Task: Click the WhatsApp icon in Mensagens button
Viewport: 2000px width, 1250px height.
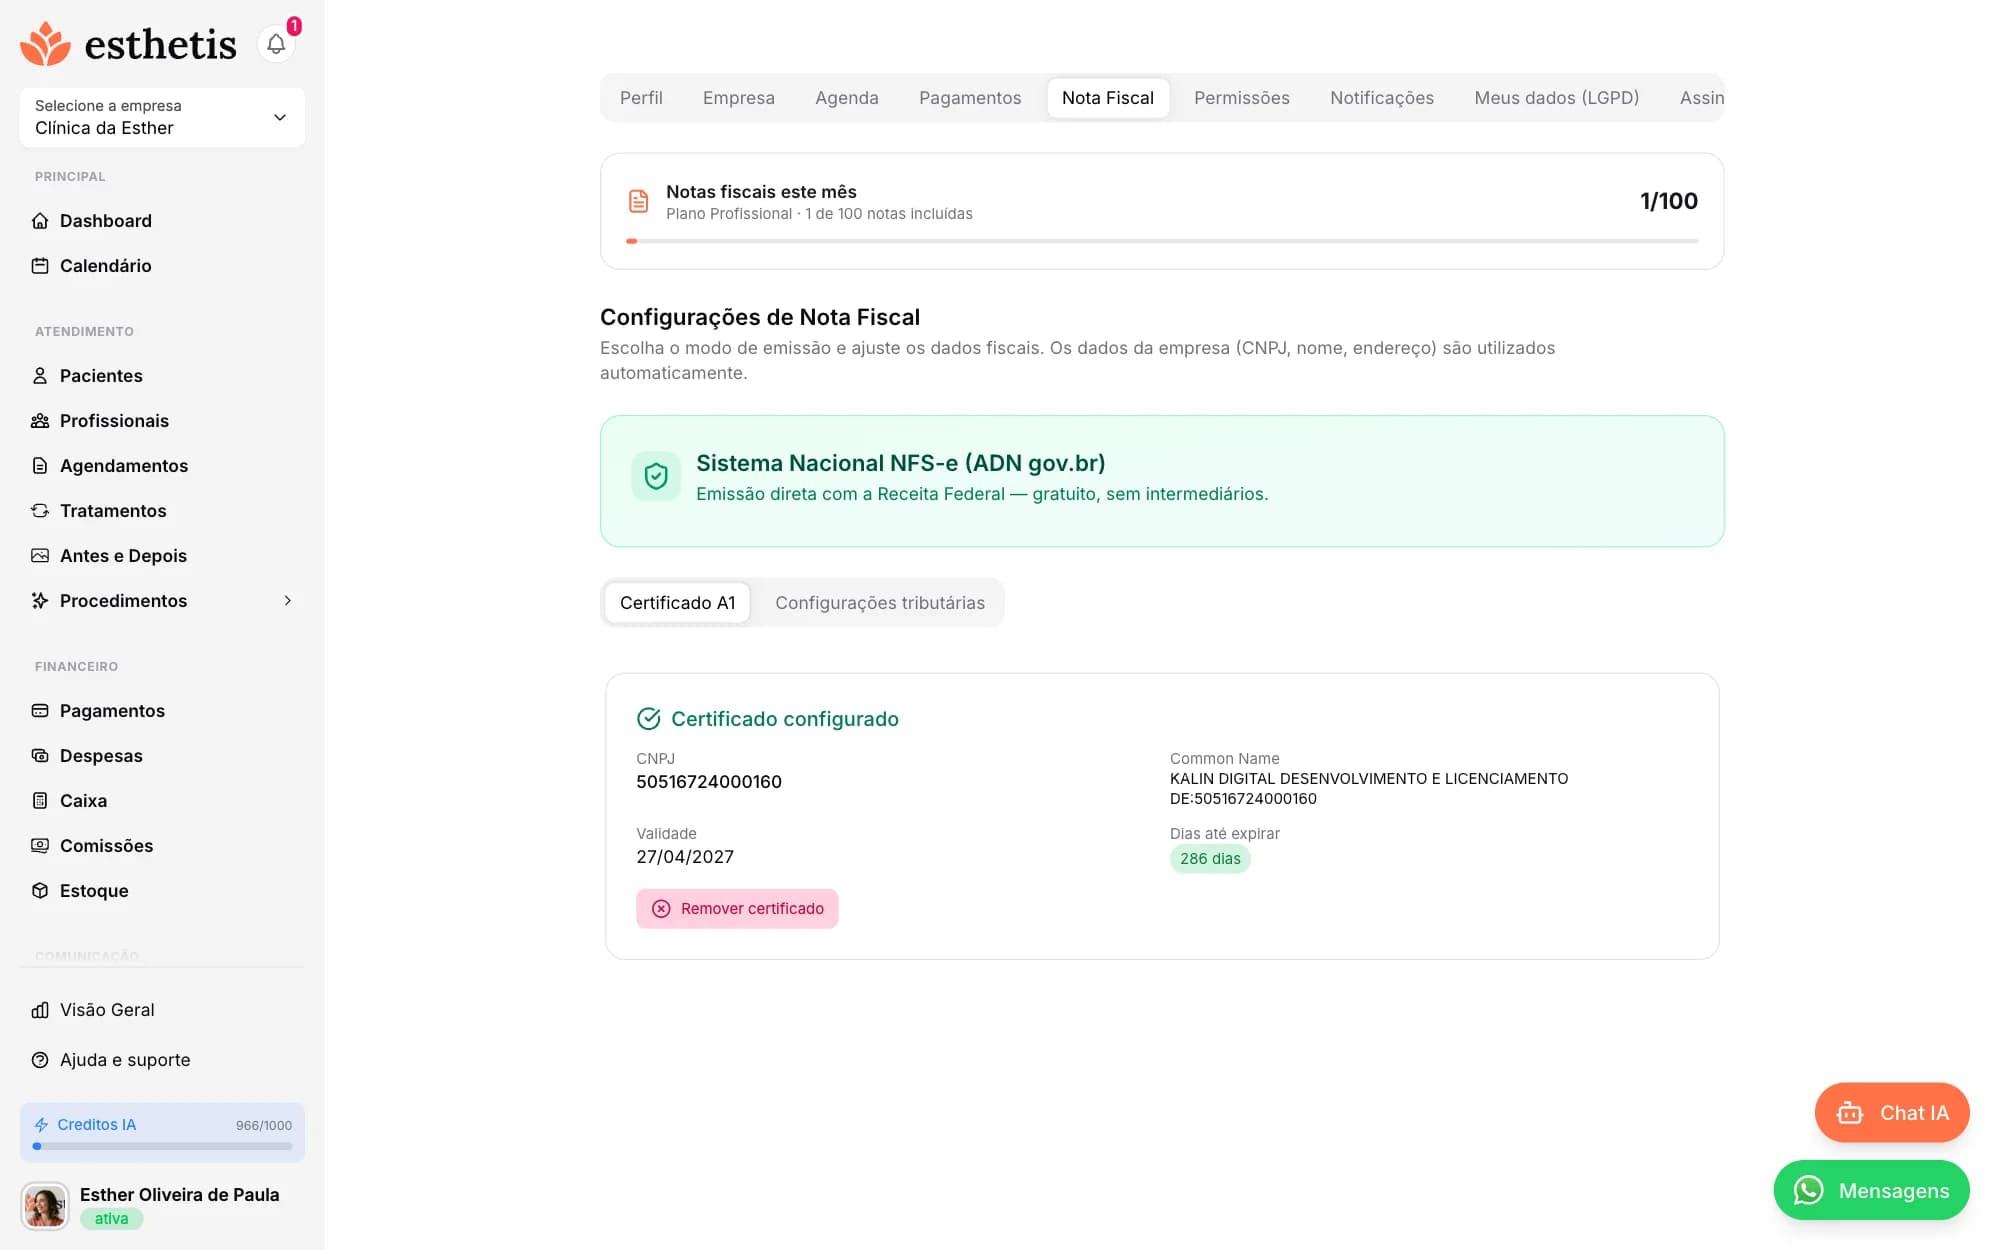Action: click(1808, 1190)
